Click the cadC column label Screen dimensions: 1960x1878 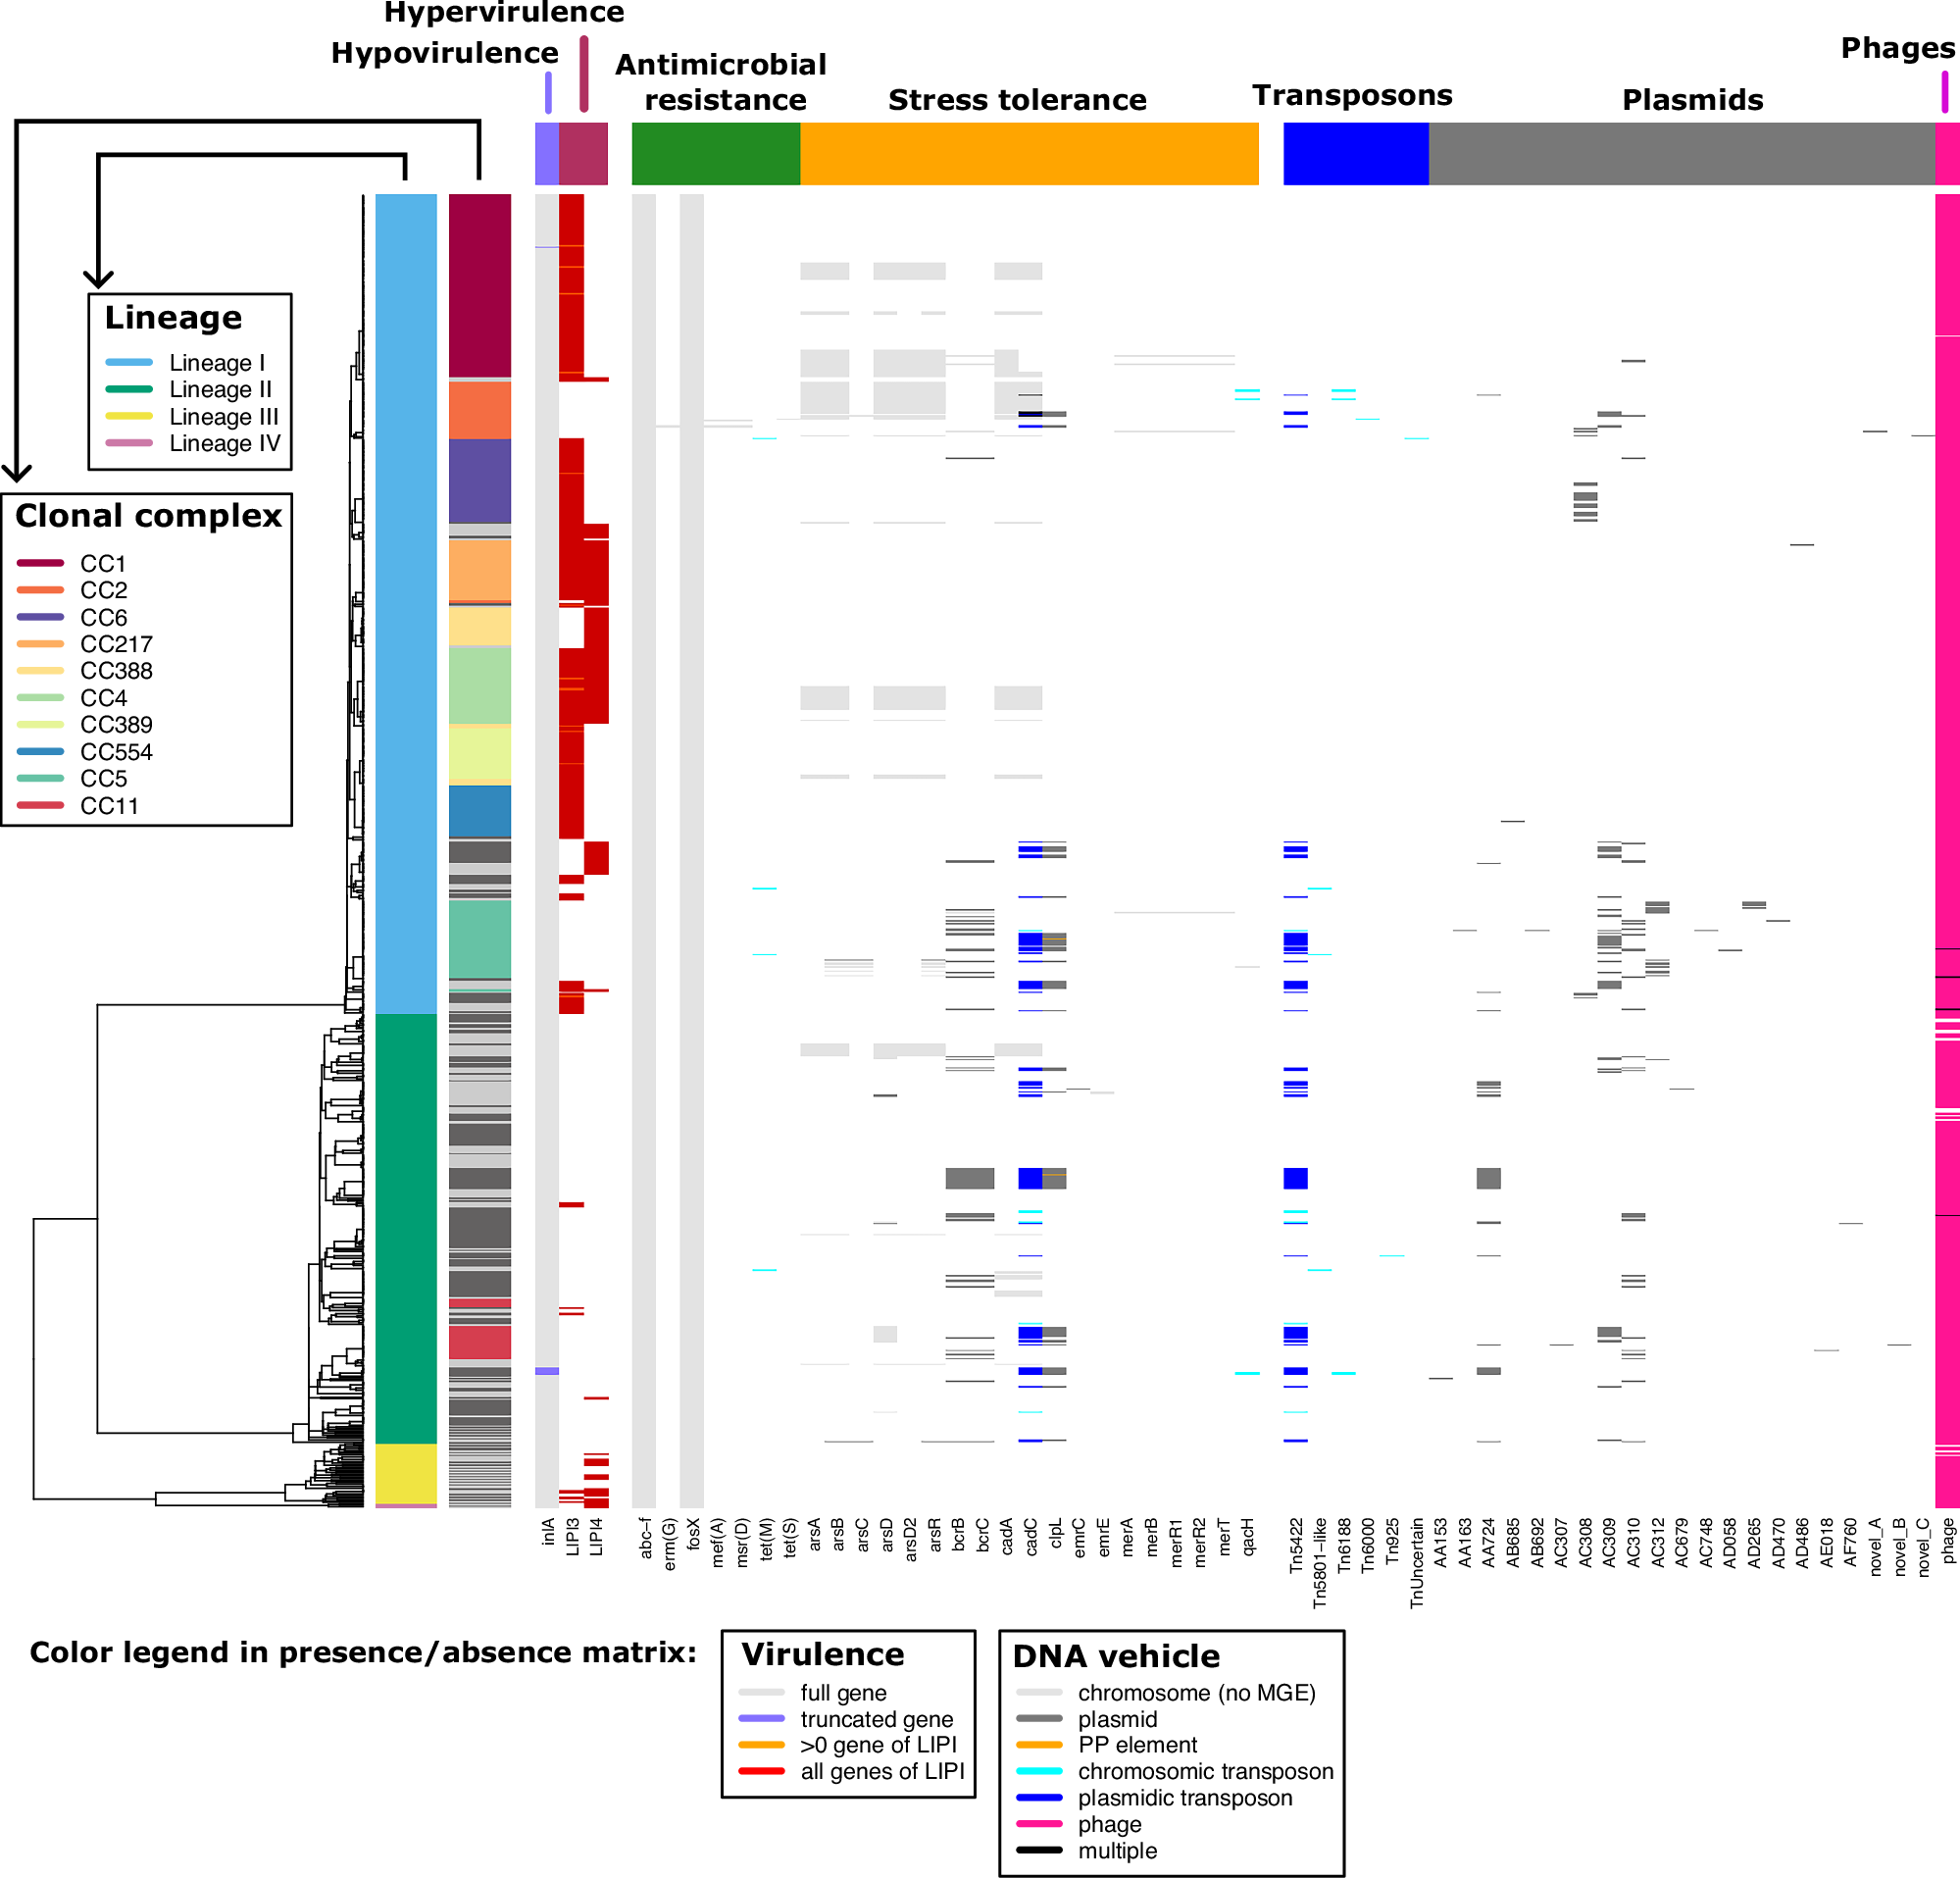click(x=1031, y=1538)
